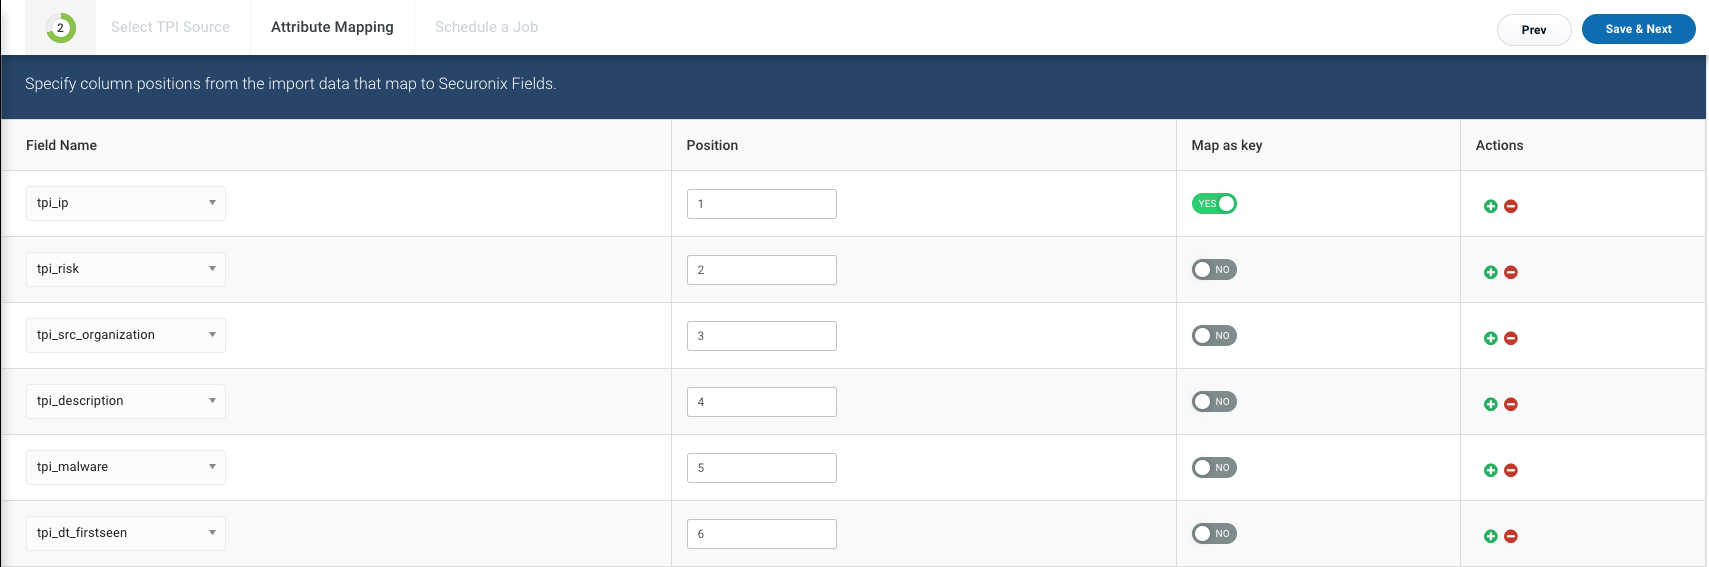Enable Map as key for tpi_risk

coord(1214,269)
